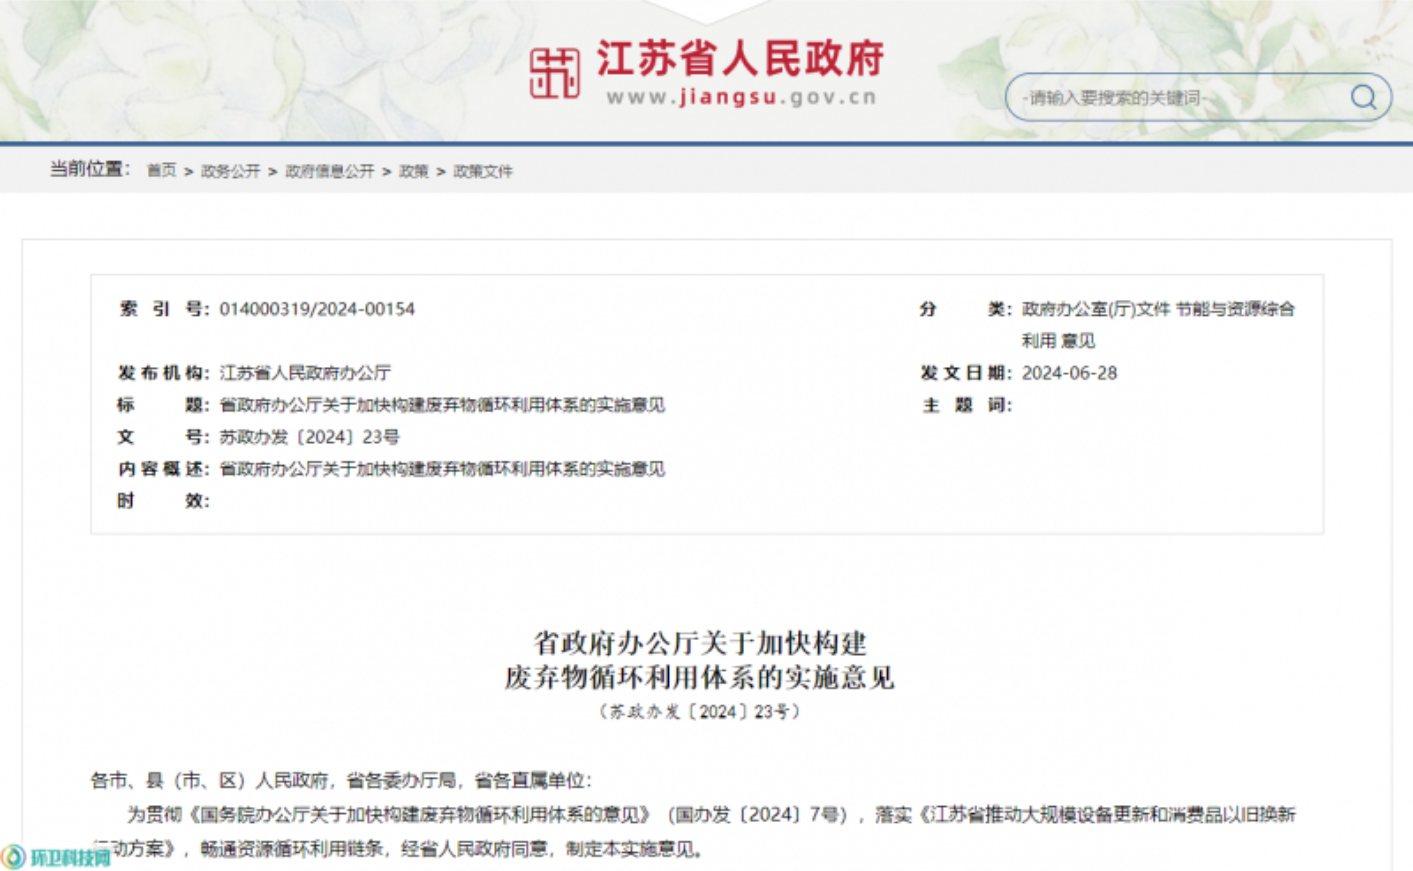Image resolution: width=1413 pixels, height=871 pixels.
Task: Go to 首页 in the breadcrumb
Action: point(161,171)
